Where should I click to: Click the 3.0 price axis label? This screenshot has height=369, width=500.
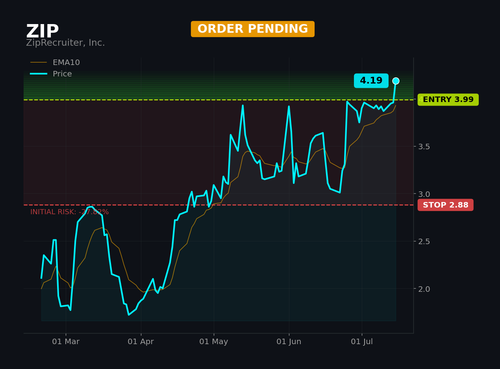coord(424,194)
